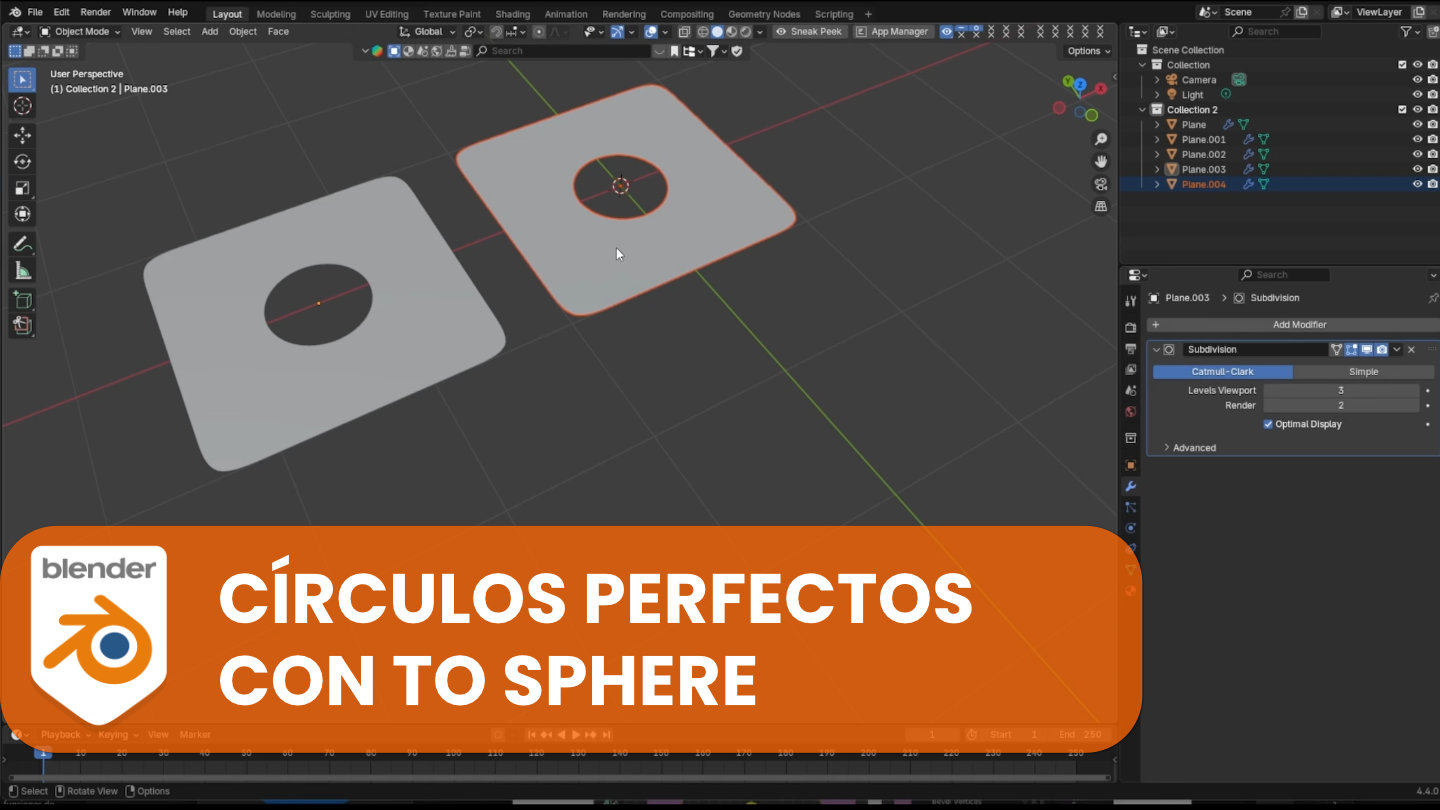Toggle modifier render camera button
Screen dimensions: 1440x810
[x=1381, y=349]
